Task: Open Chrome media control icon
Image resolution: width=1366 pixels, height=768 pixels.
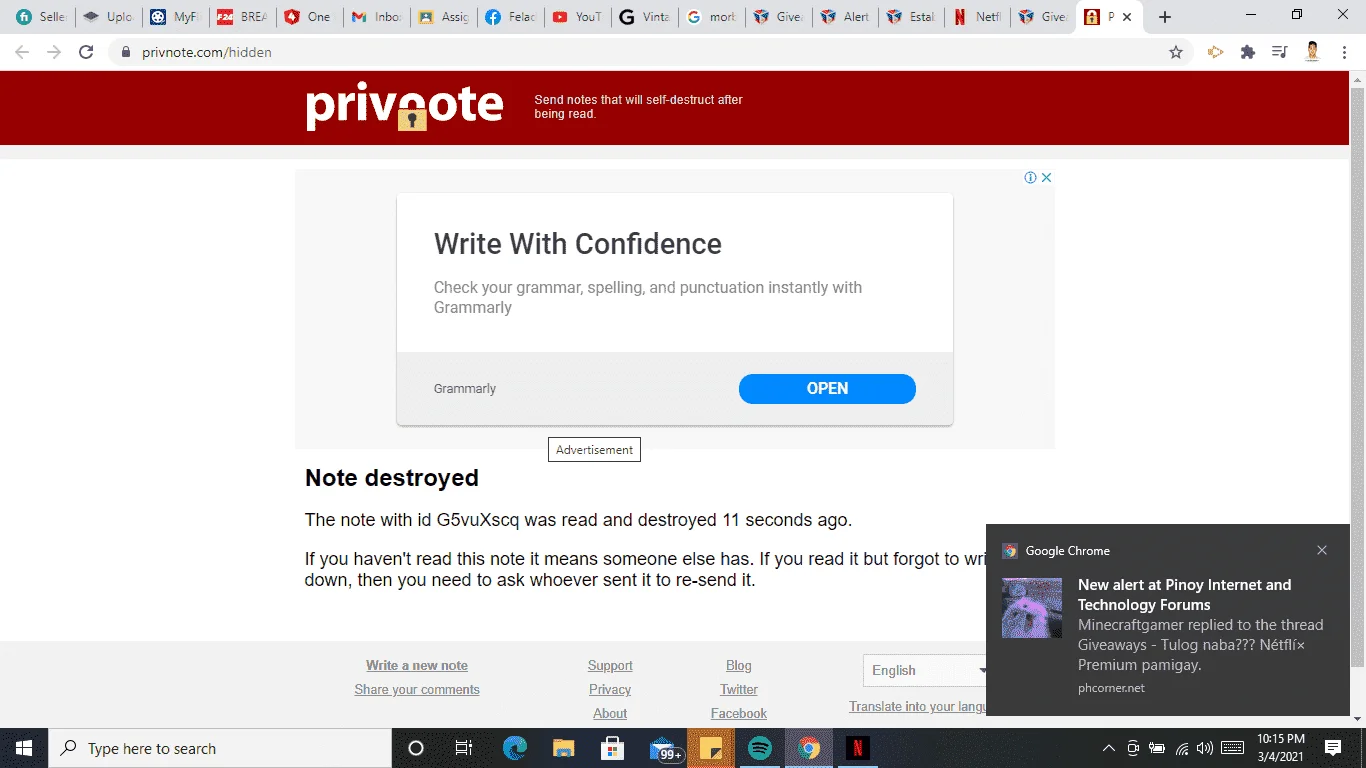Action: (1279, 52)
